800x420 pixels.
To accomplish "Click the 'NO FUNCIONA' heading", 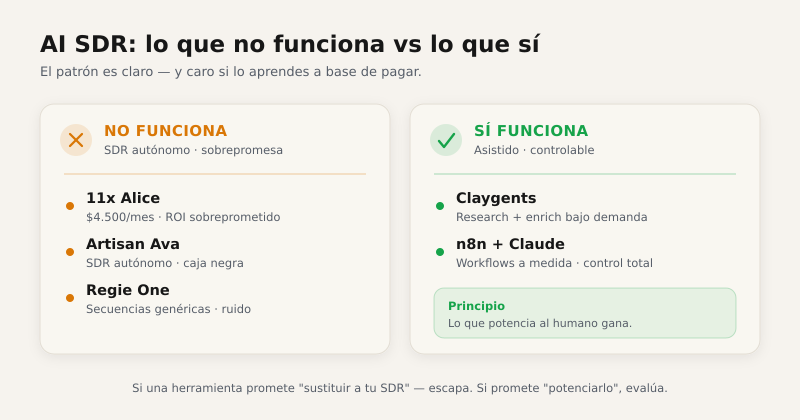I will point(166,131).
